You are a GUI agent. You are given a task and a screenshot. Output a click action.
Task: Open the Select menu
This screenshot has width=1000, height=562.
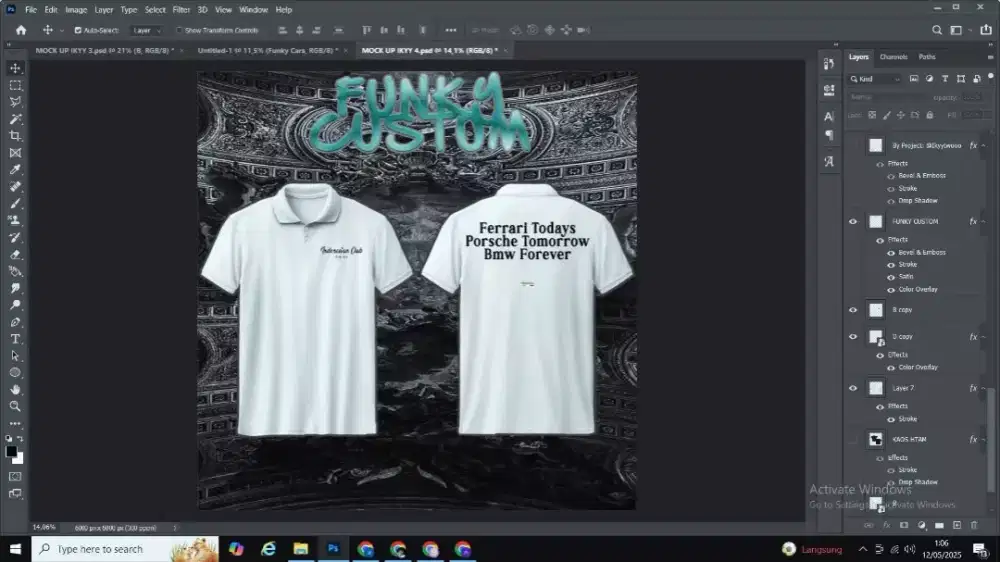155,10
